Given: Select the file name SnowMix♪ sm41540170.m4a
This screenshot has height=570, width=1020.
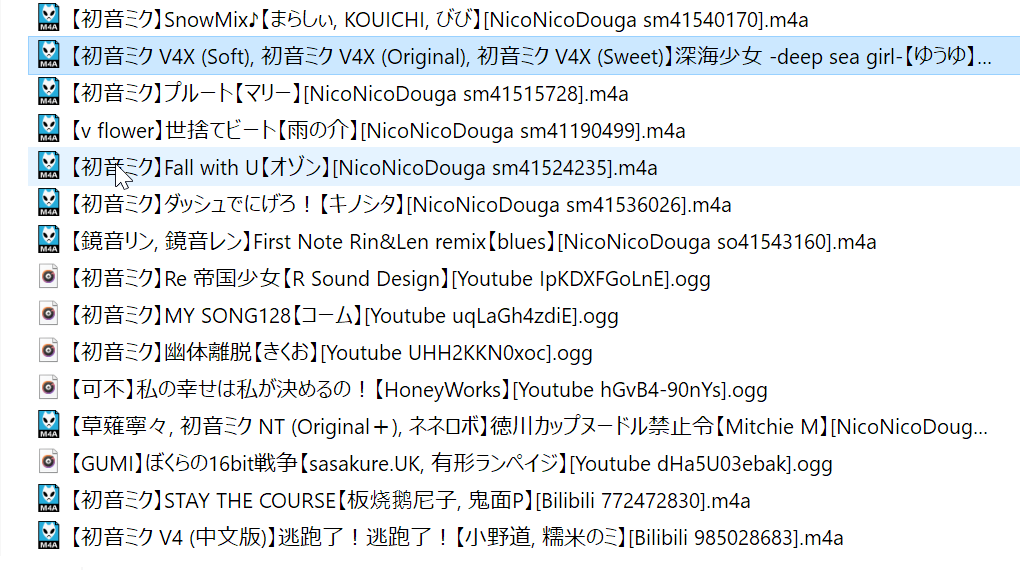Looking at the screenshot, I should tap(439, 20).
